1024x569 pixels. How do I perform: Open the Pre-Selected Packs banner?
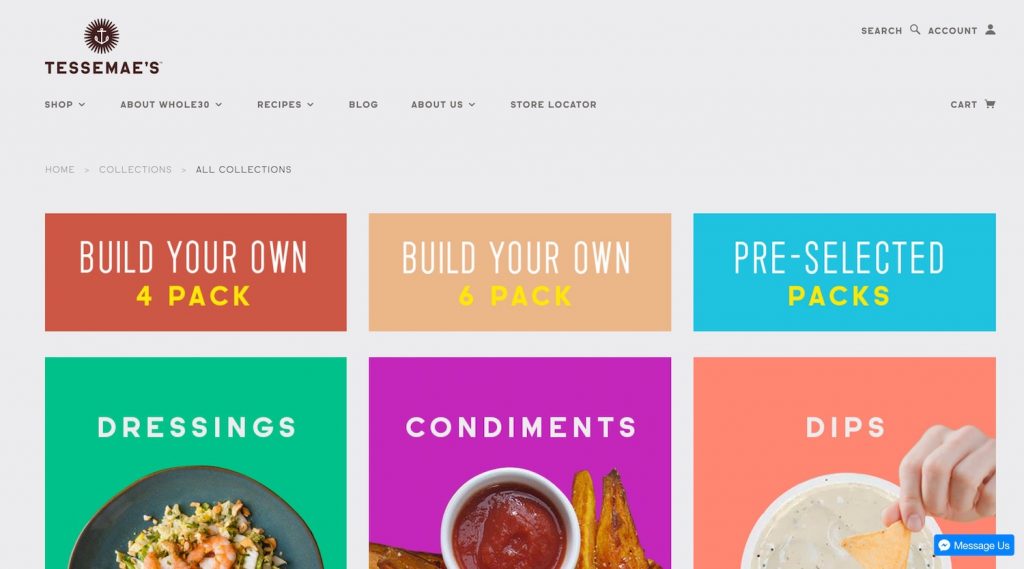844,272
